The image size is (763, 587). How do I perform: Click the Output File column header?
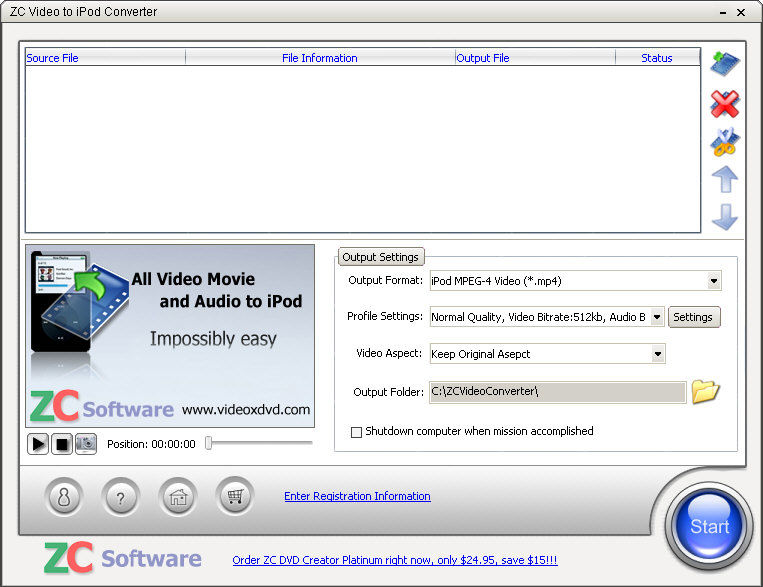[535, 58]
